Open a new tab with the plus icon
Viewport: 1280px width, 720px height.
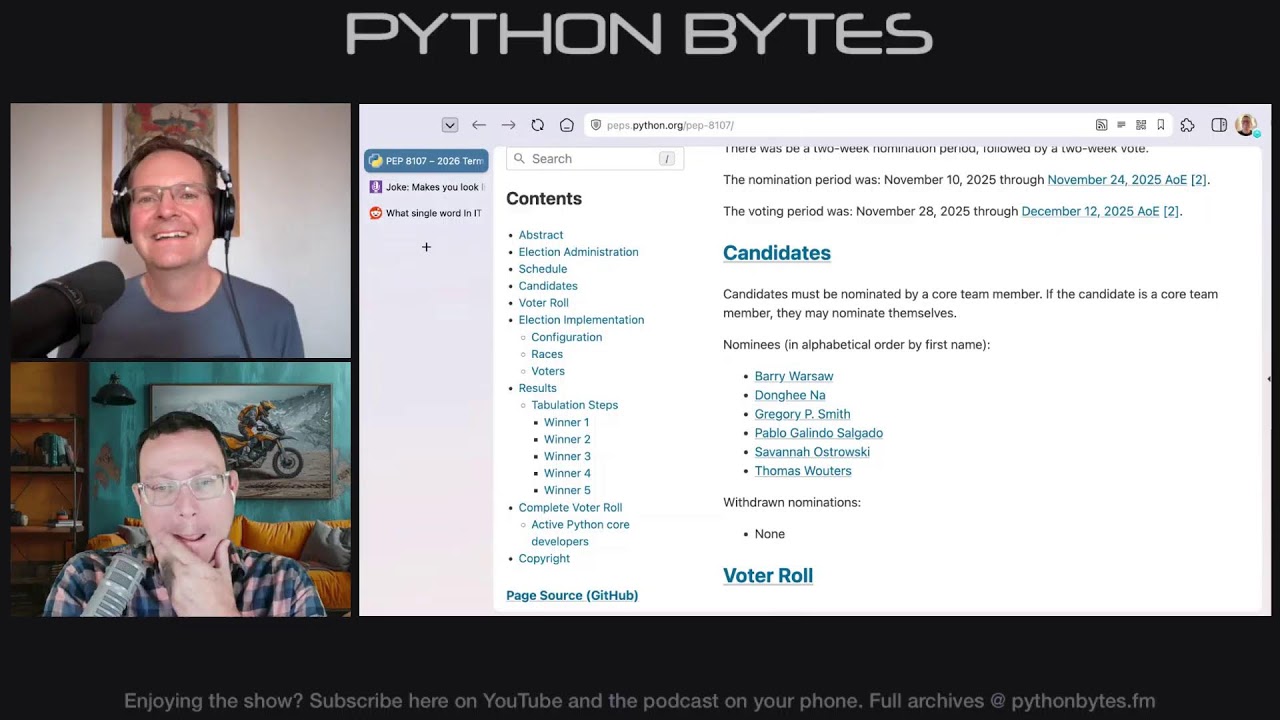pos(426,247)
